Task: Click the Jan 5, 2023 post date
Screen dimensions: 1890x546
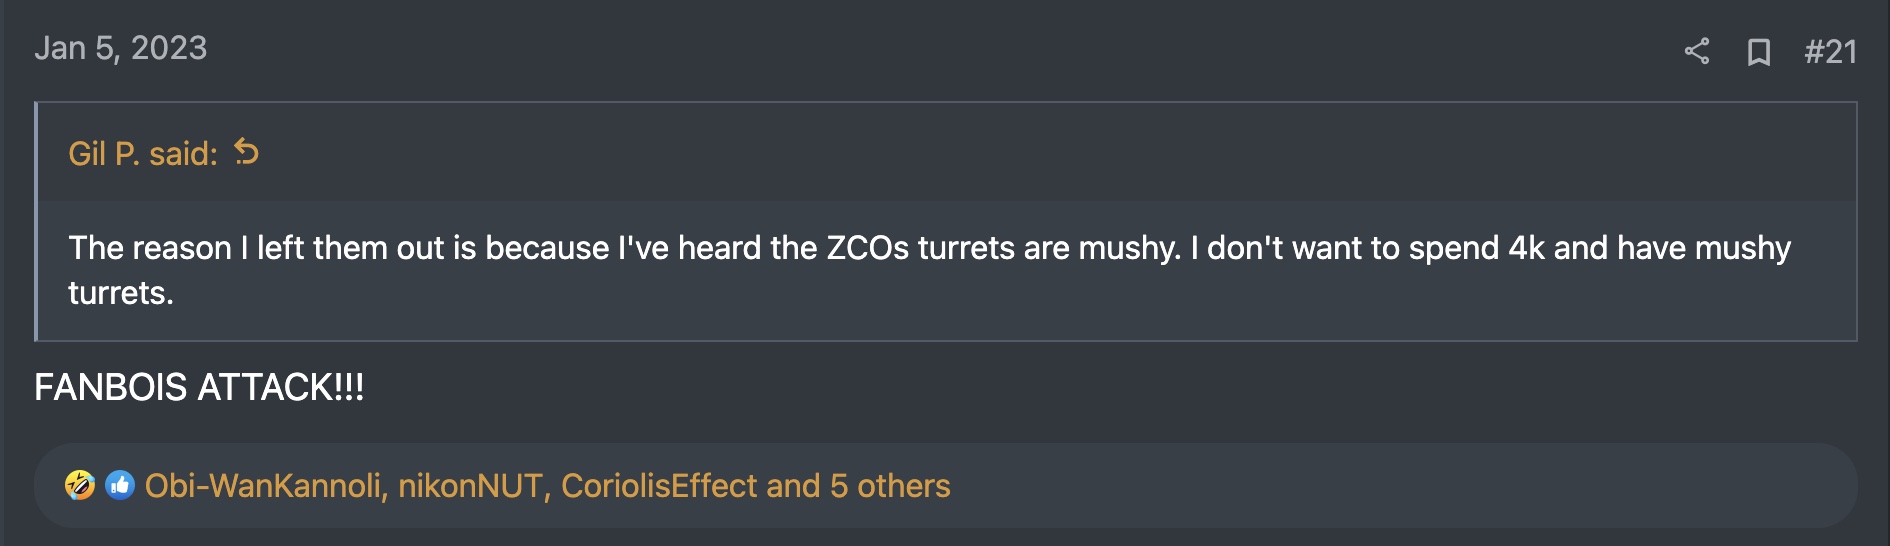Action: coord(121,48)
